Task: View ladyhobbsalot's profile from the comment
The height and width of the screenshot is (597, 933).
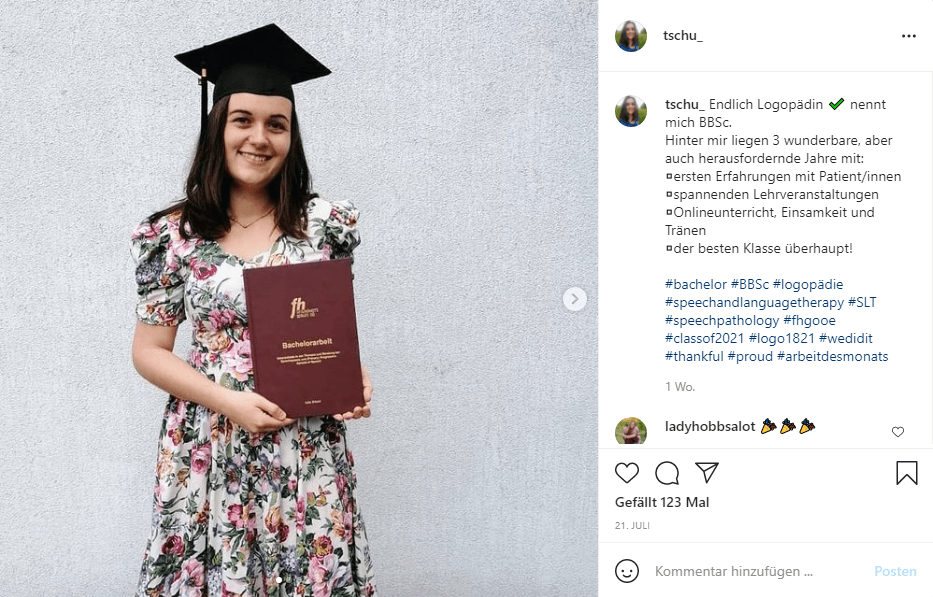Action: click(x=710, y=427)
